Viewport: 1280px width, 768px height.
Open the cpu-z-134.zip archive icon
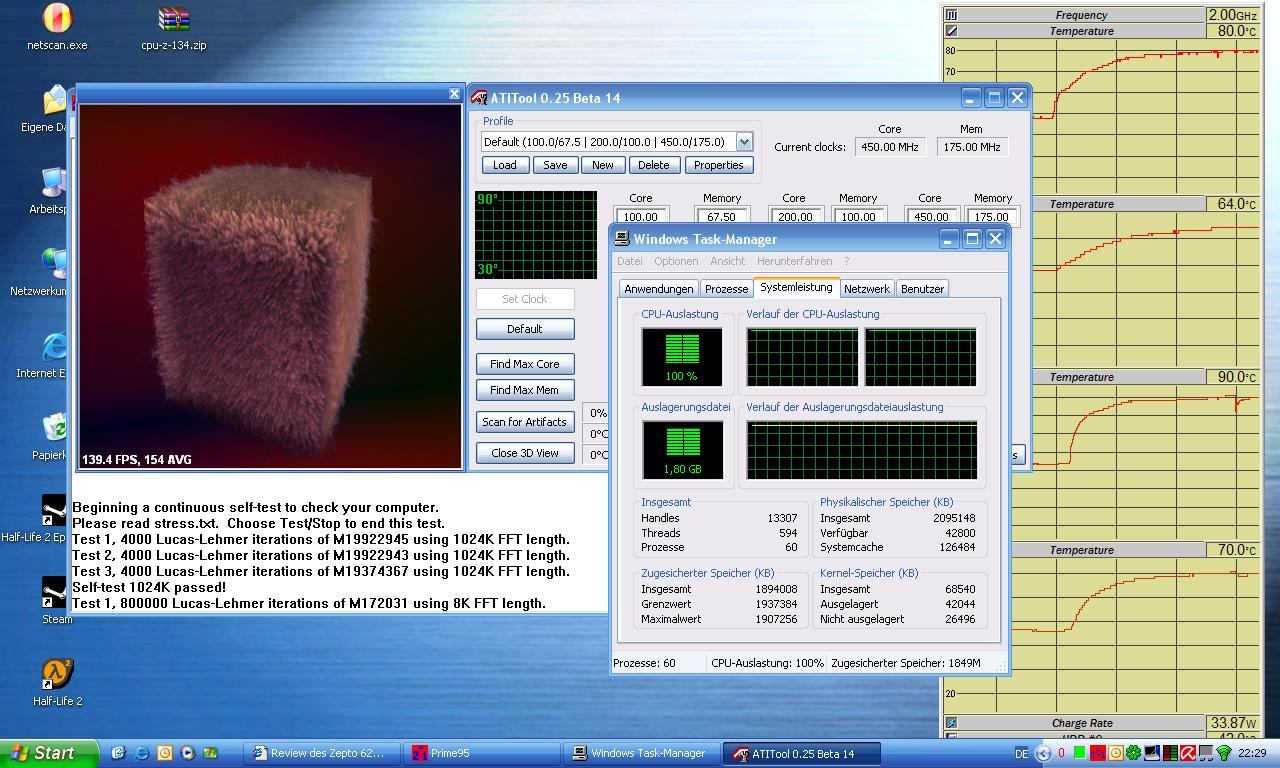pyautogui.click(x=173, y=19)
